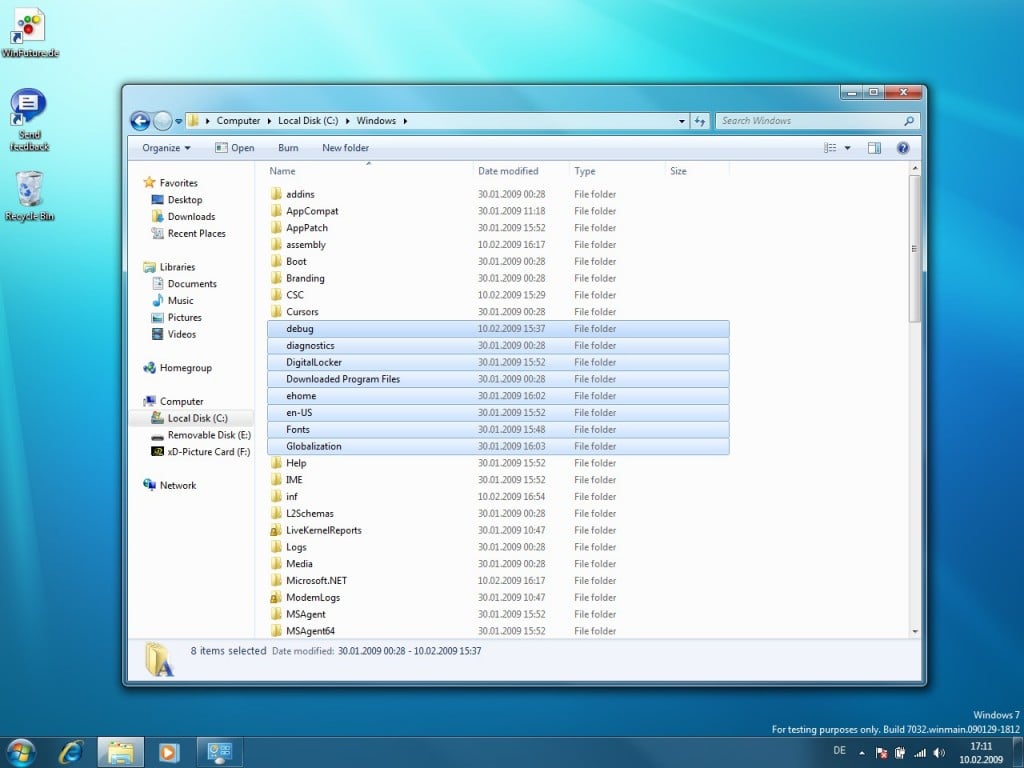
Task: Launch Windows Media Player from taskbar
Action: tap(168, 753)
